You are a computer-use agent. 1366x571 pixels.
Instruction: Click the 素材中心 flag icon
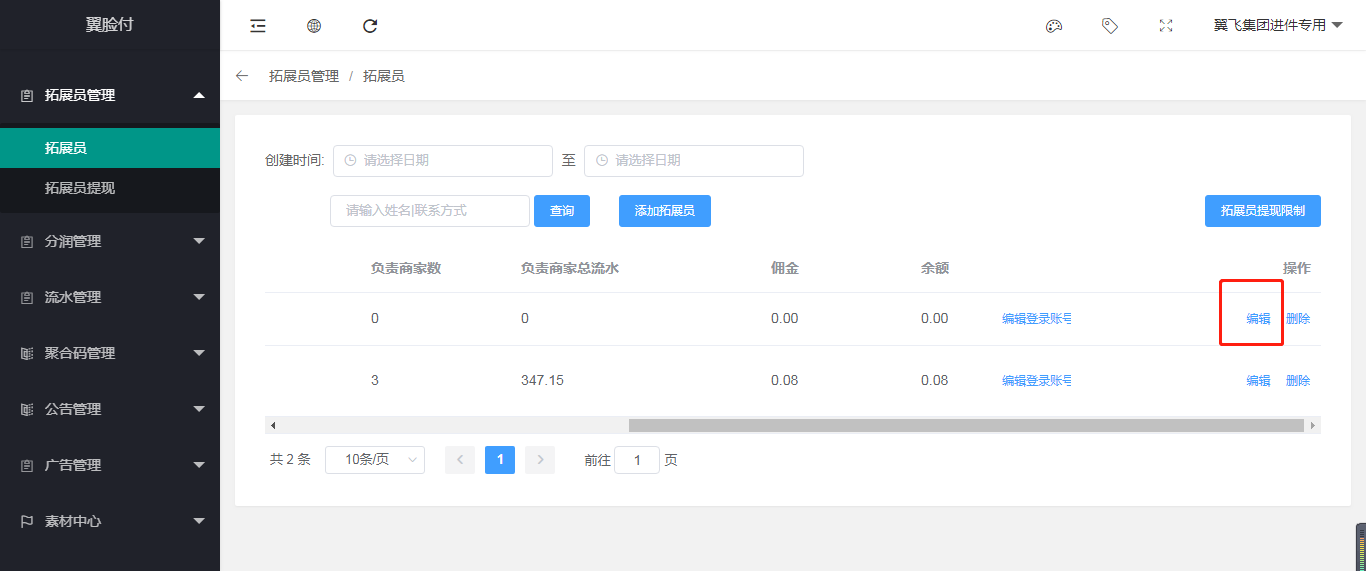coord(27,522)
